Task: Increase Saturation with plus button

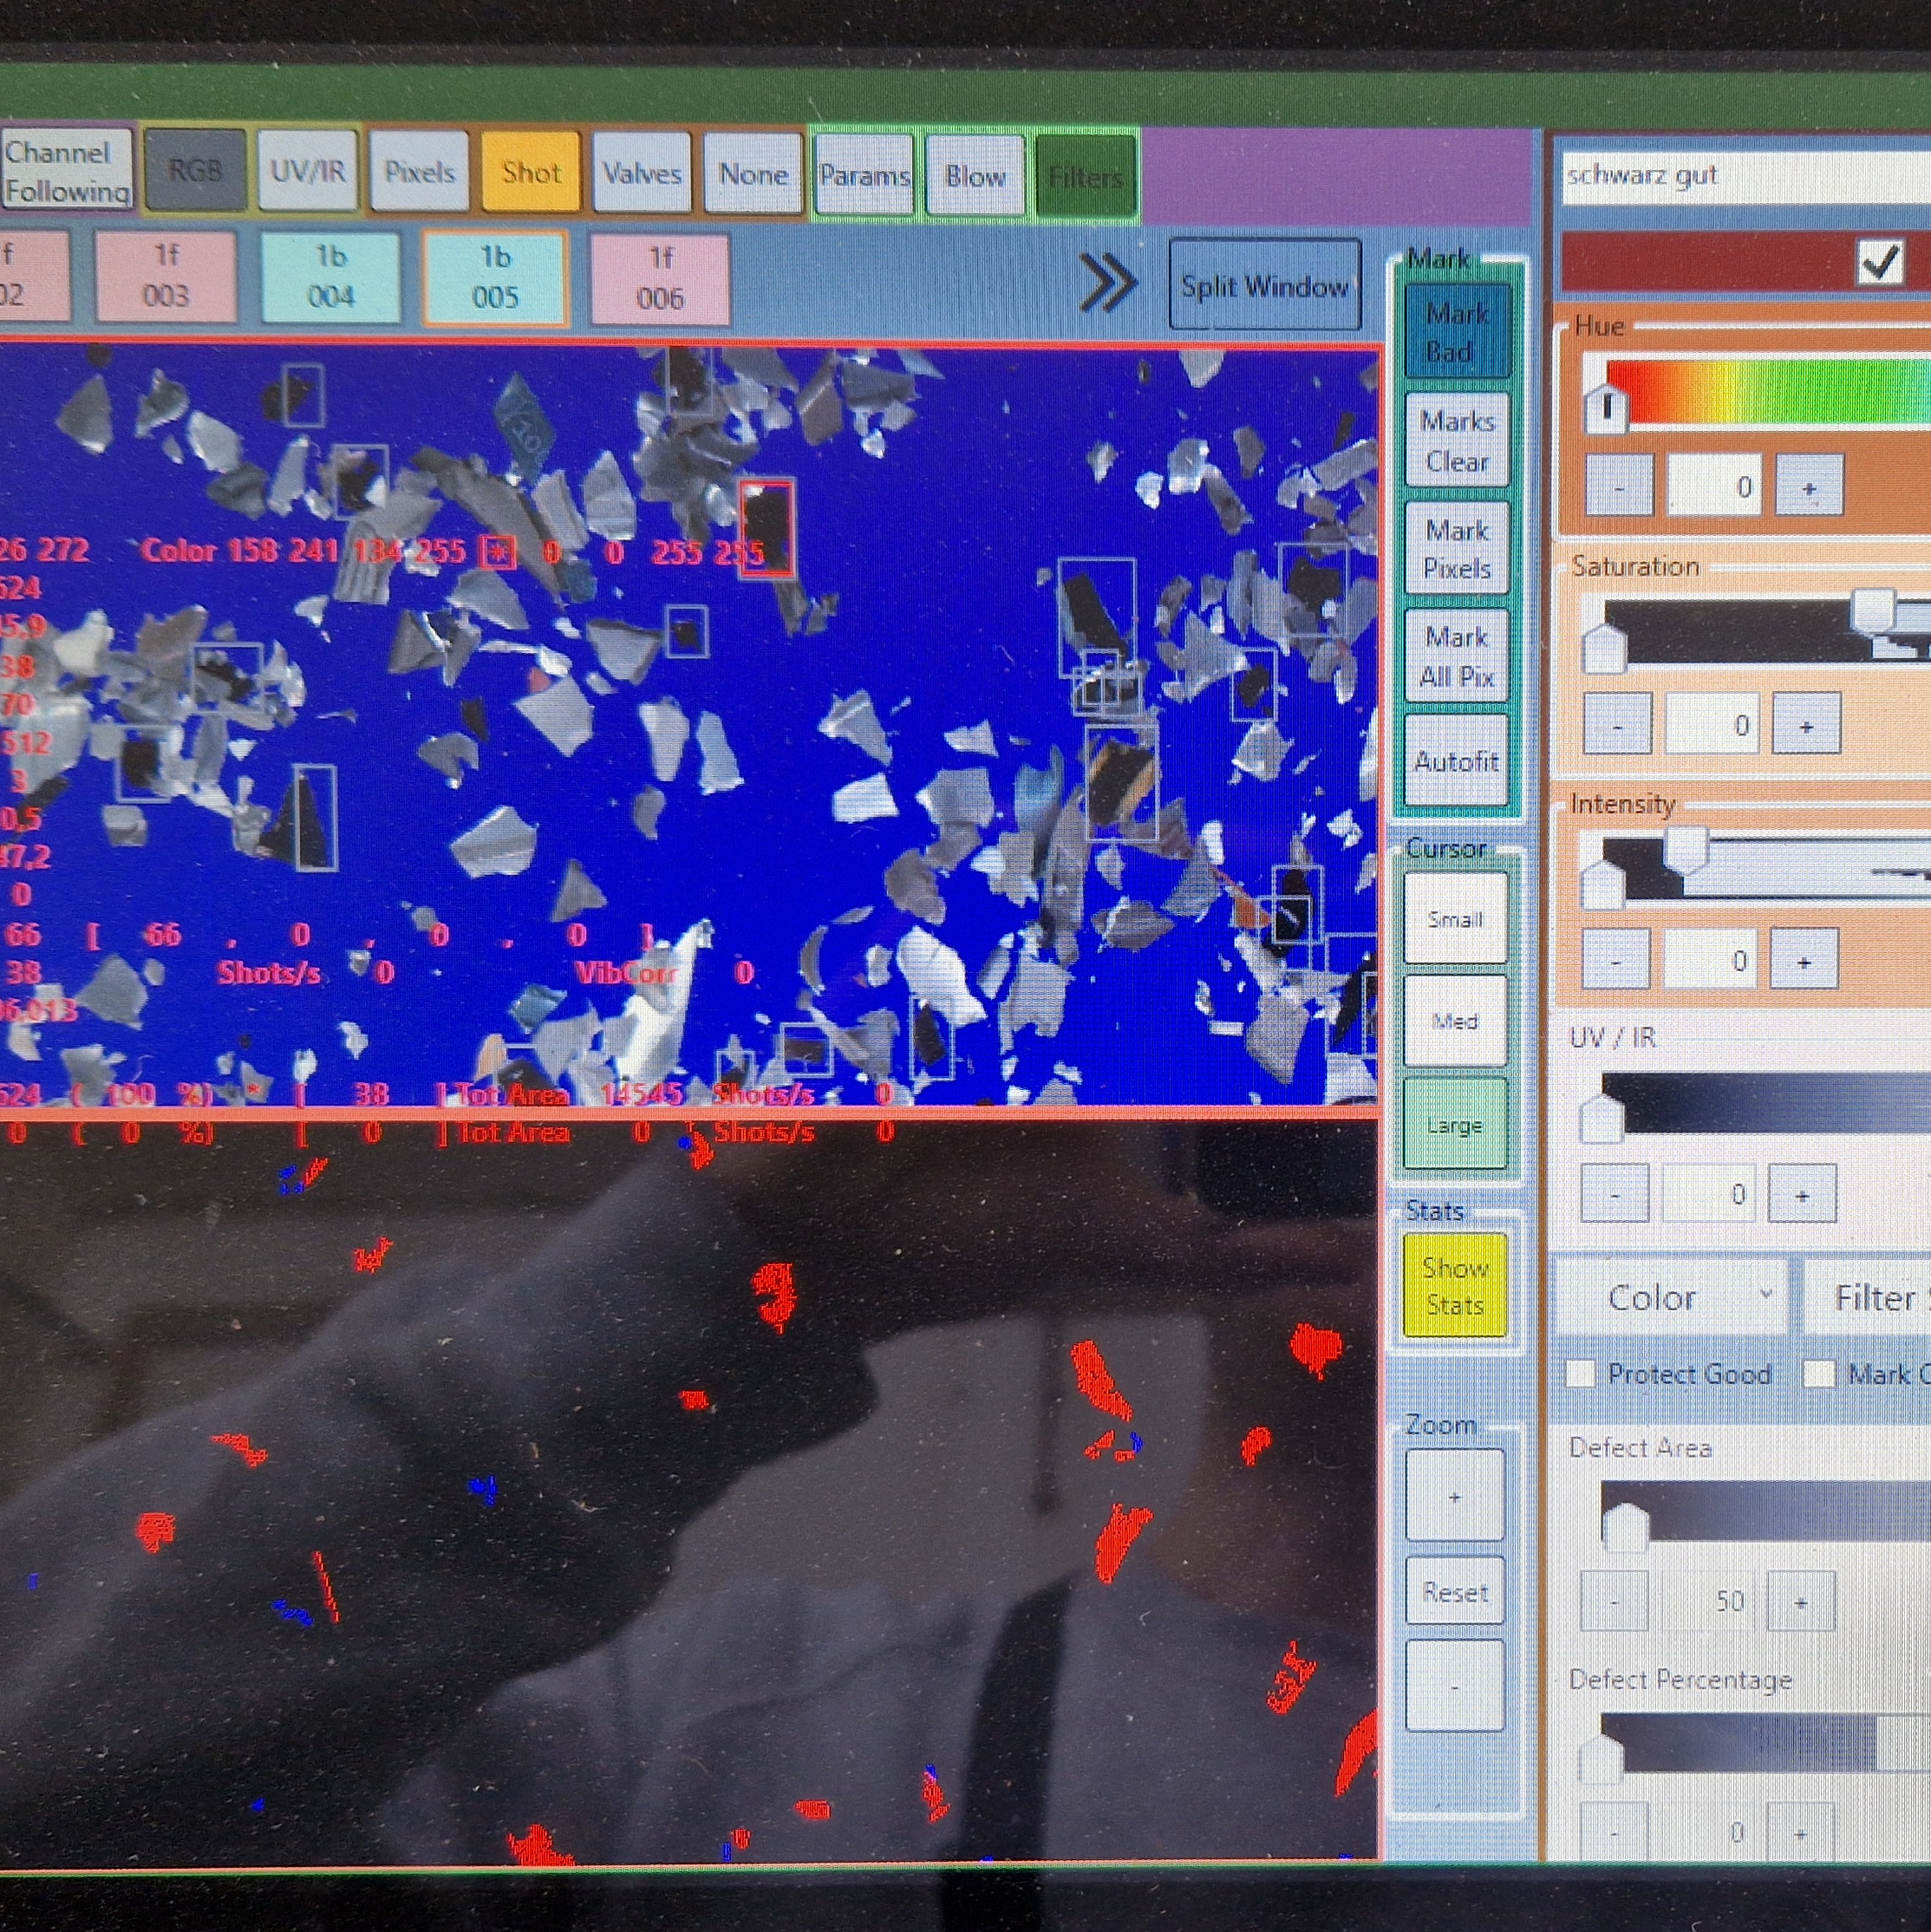Action: click(x=1806, y=724)
